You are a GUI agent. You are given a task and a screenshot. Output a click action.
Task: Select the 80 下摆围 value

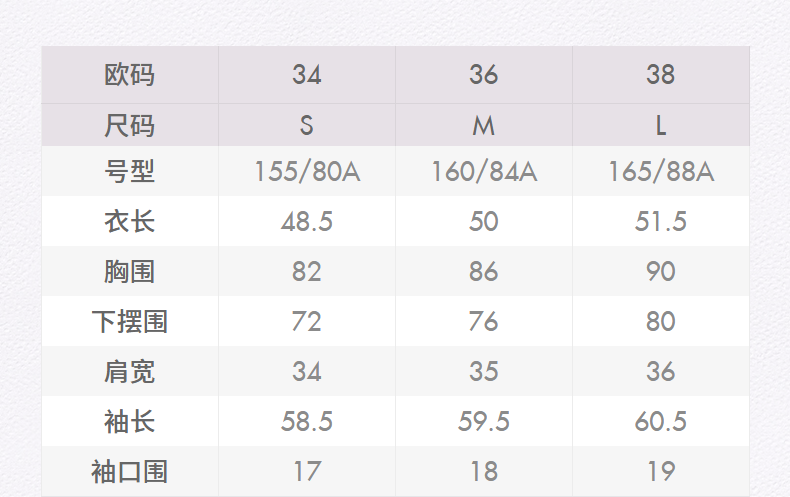[661, 321]
